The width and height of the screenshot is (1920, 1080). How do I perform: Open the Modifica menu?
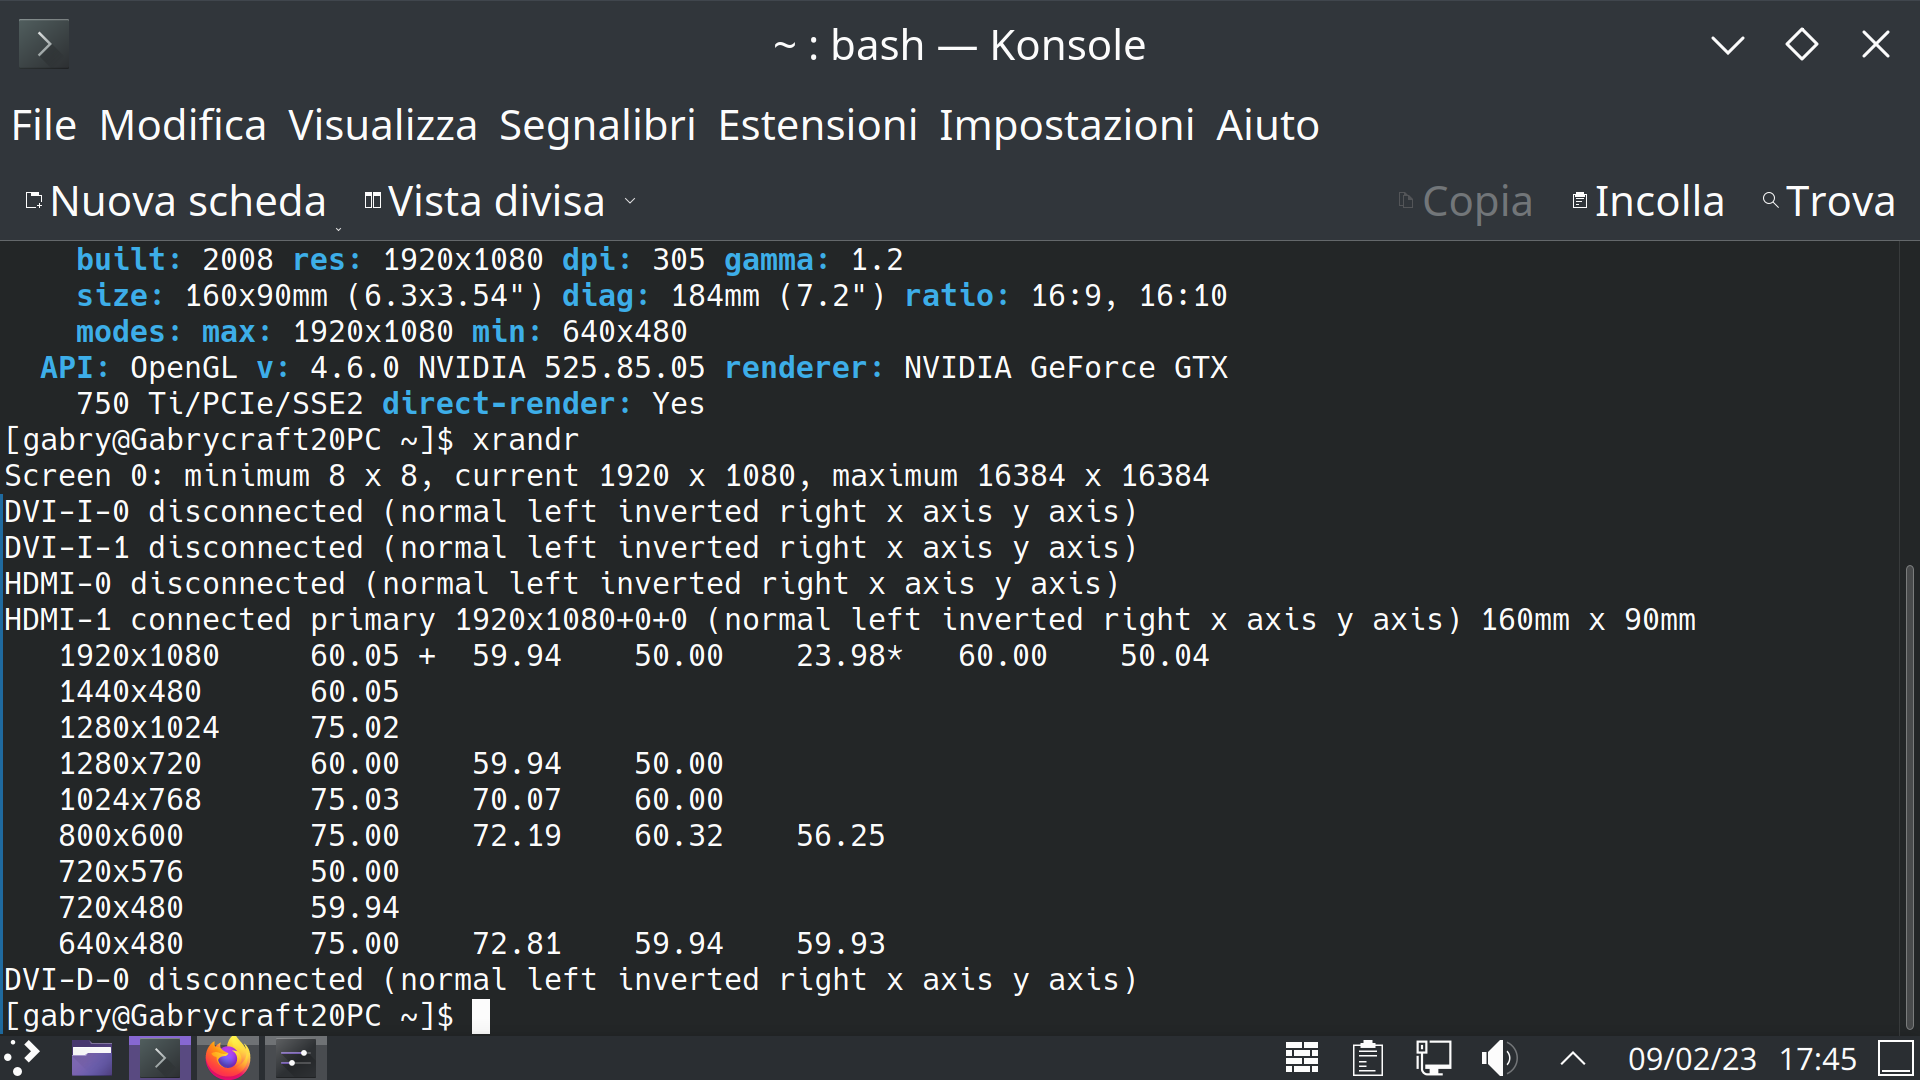pos(183,126)
